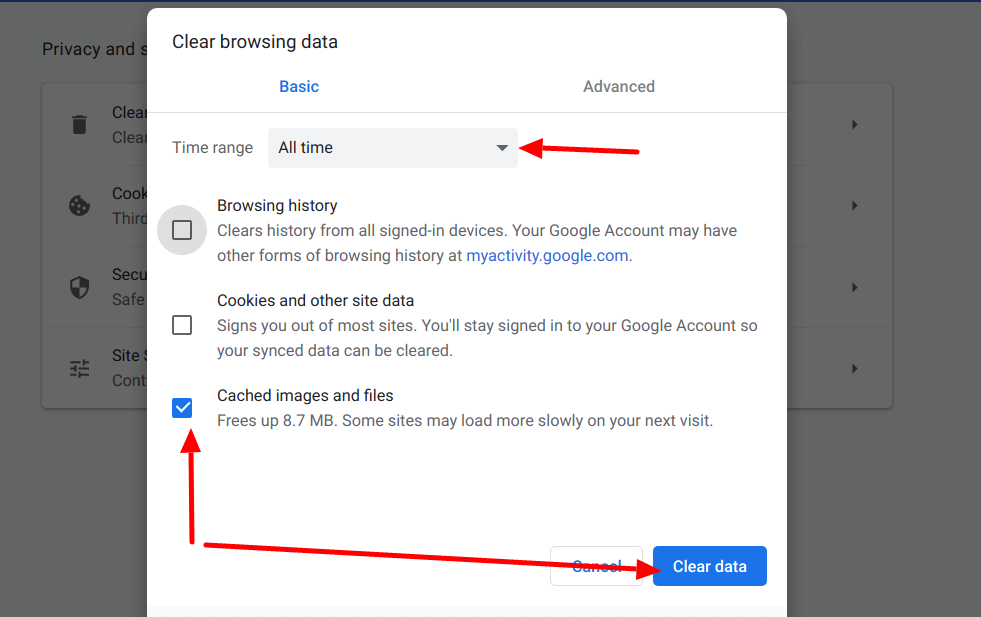The image size is (981, 617).
Task: Open the Time range All time dropdown
Action: pos(393,148)
